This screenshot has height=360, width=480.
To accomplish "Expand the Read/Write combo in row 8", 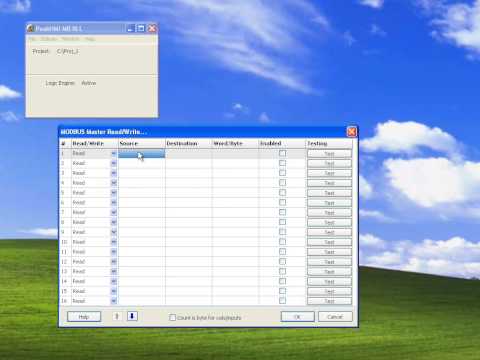I will pyautogui.click(x=114, y=222).
